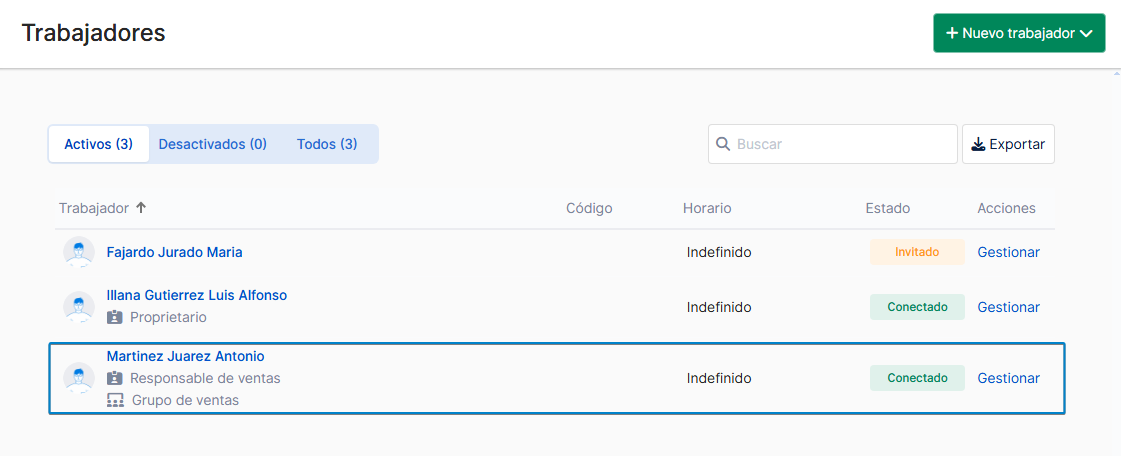
Task: Click Martinez Juarez Antonio's avatar icon
Action: (79, 378)
